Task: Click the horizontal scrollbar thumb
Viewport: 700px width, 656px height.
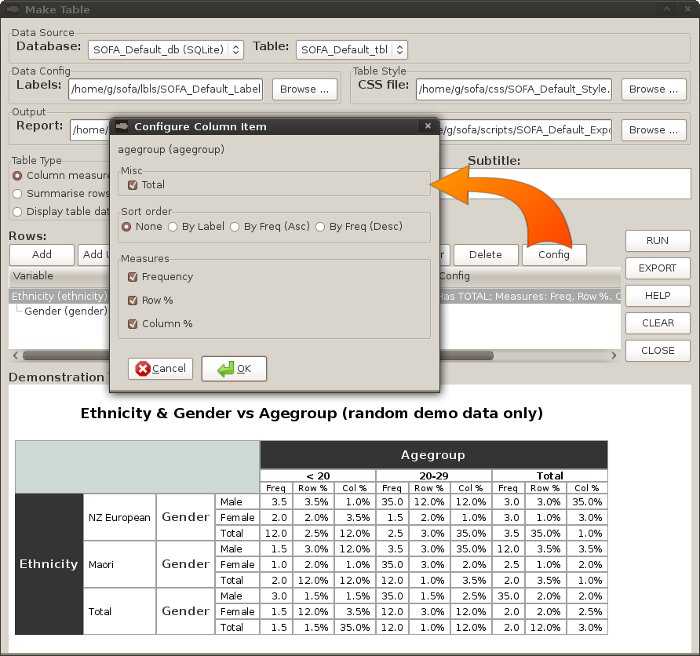Action: (x=258, y=355)
